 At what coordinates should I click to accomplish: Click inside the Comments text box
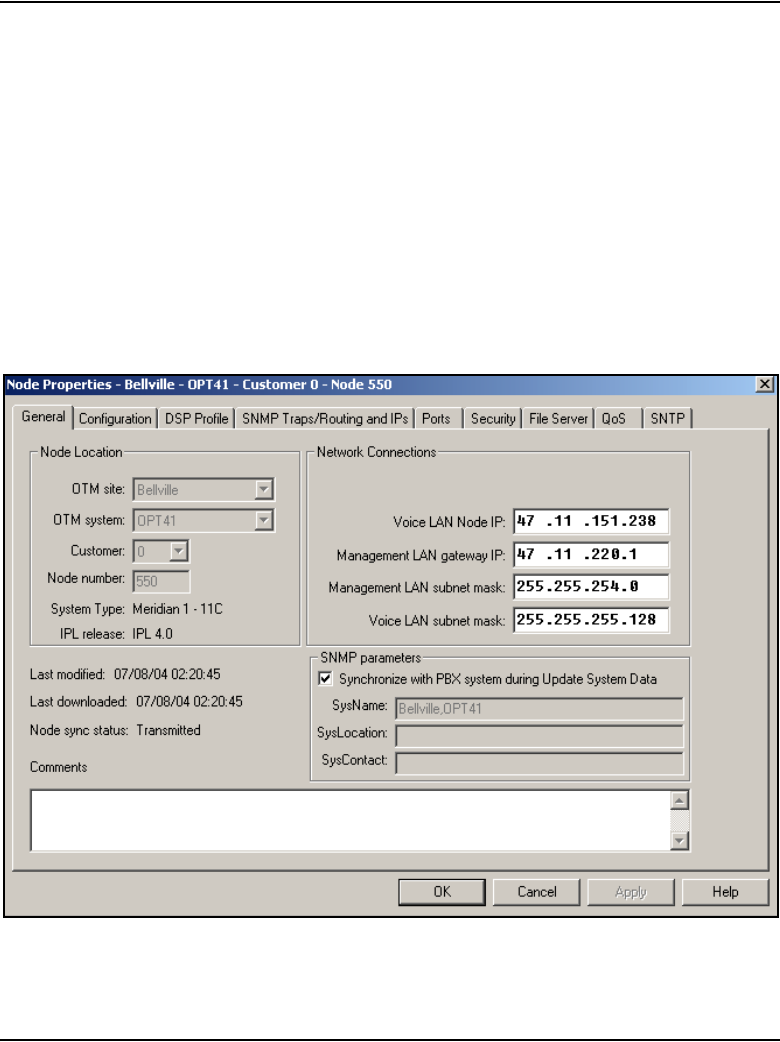click(x=351, y=820)
